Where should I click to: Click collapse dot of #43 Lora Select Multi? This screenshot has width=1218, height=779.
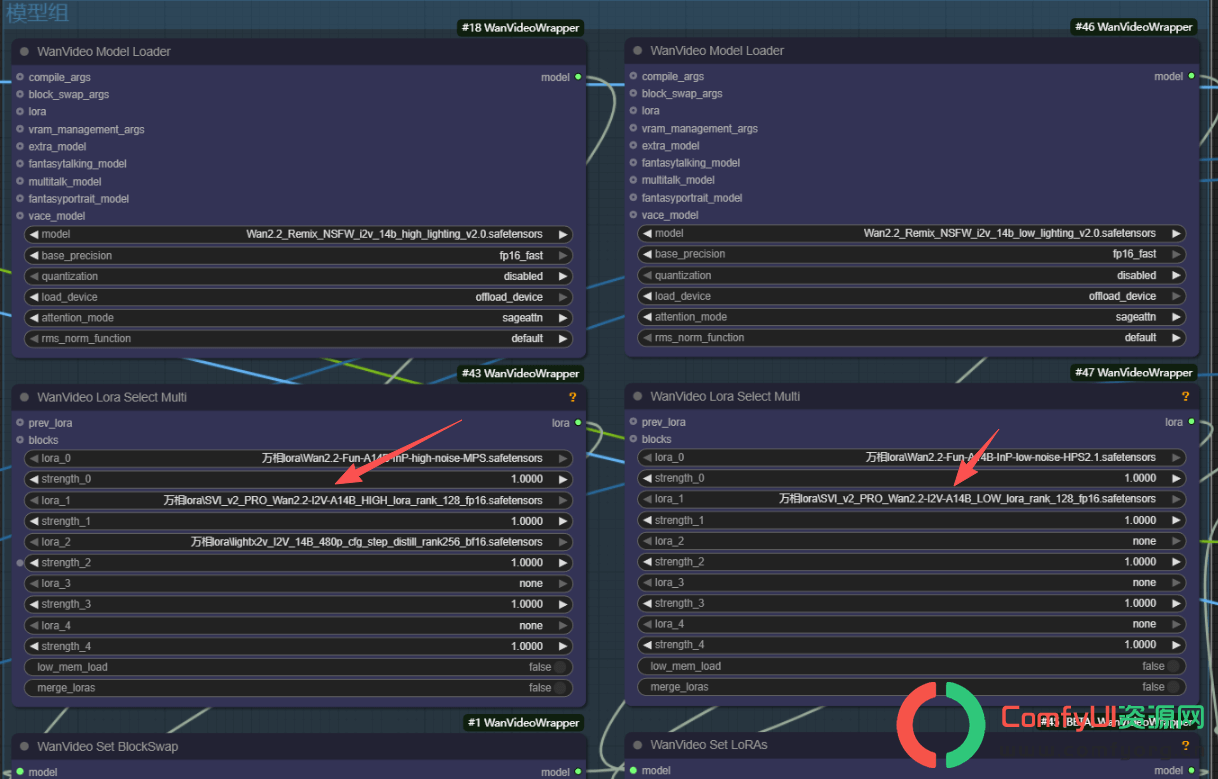(24, 398)
